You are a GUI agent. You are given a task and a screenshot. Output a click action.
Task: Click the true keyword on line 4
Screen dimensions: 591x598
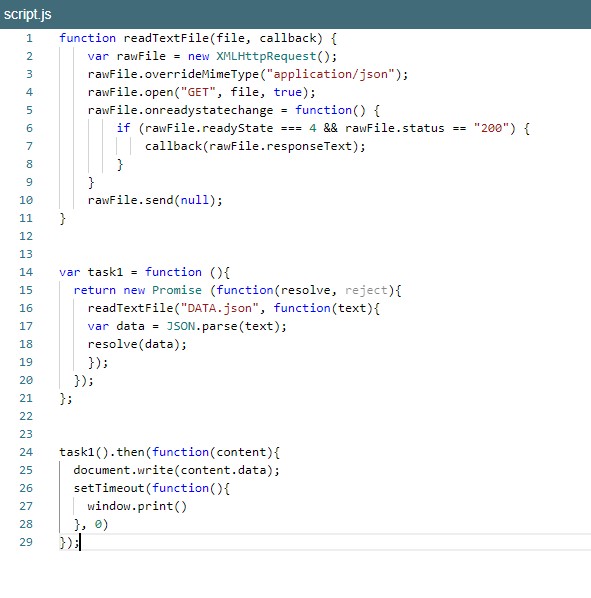pos(287,92)
